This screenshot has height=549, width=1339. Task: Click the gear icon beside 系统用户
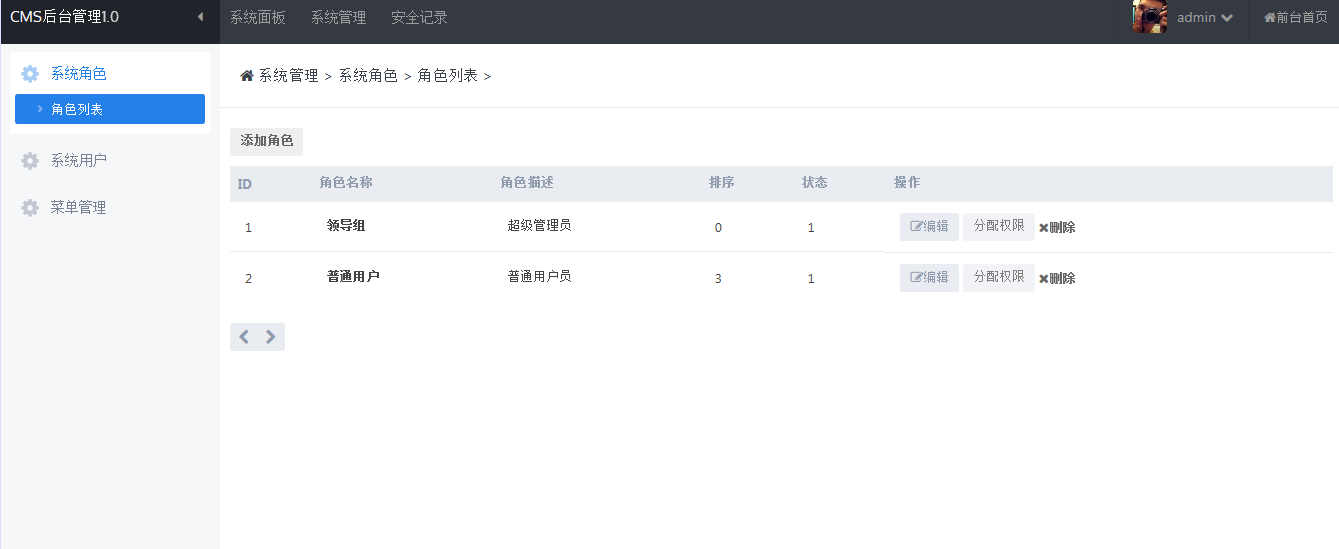[30, 161]
